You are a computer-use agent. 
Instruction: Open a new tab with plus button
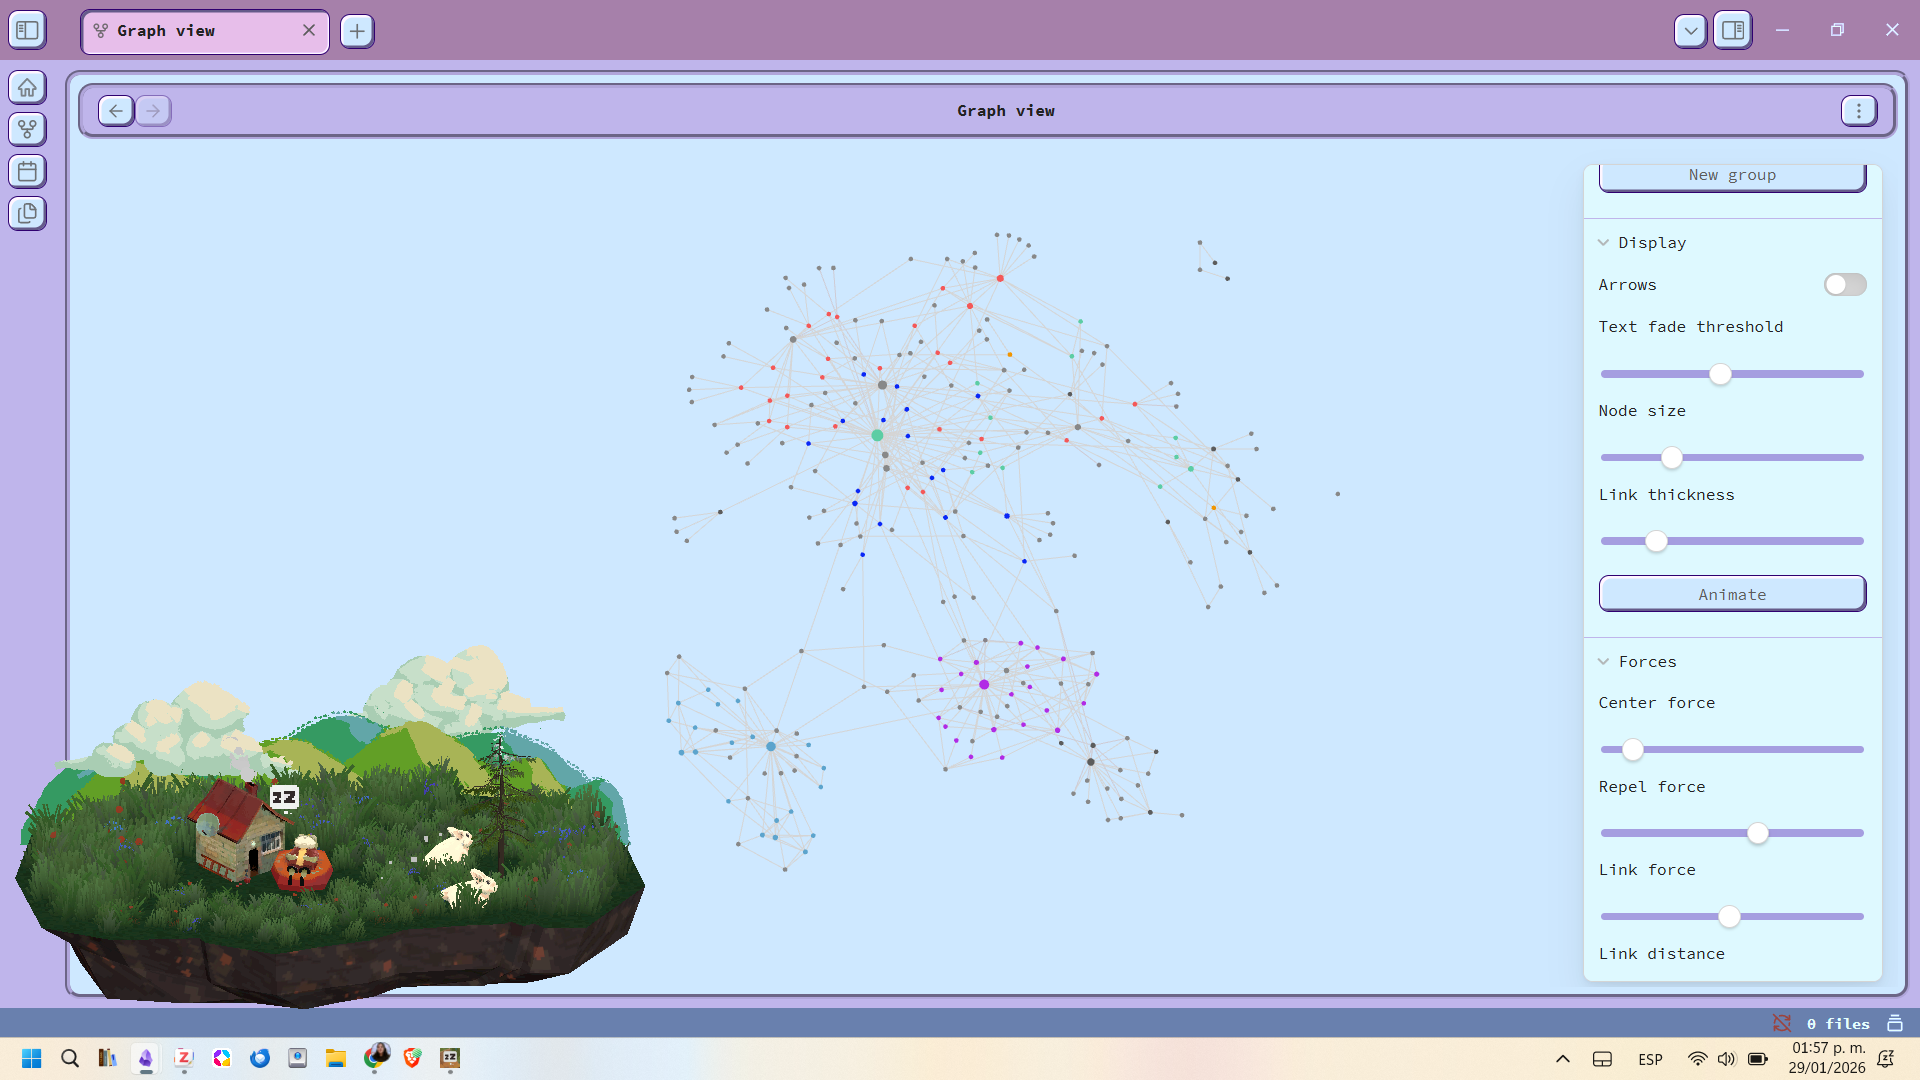[357, 31]
